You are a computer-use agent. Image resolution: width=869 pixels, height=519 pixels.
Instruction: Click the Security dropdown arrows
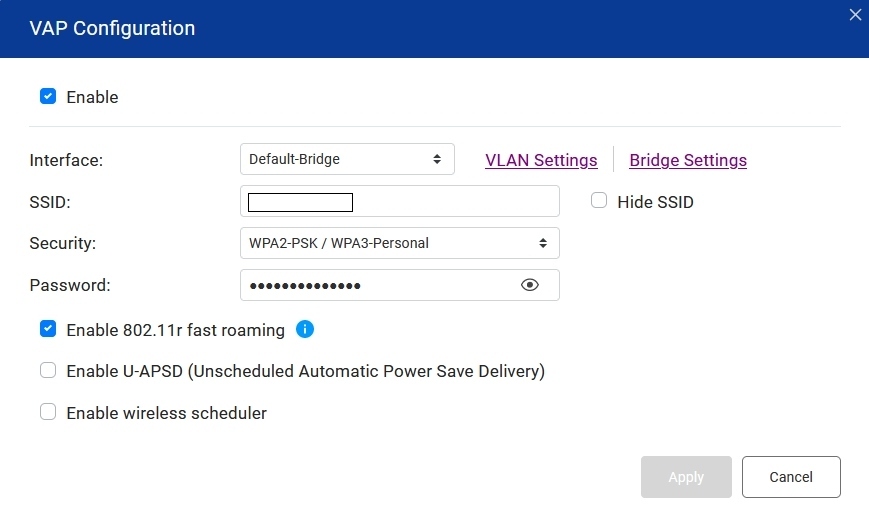[x=543, y=243]
